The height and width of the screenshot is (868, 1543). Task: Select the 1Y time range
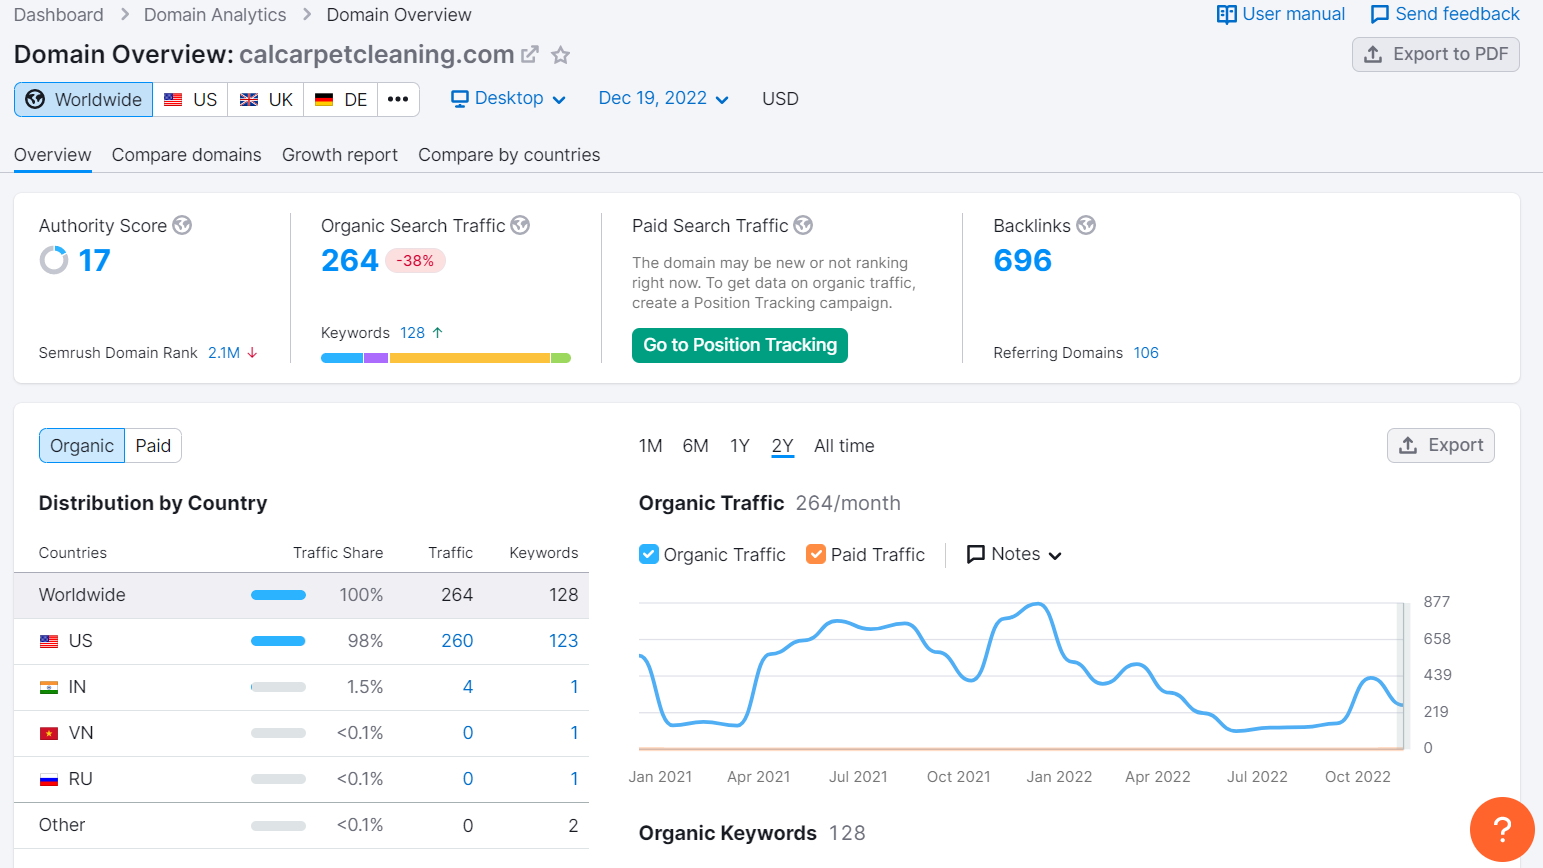(740, 446)
